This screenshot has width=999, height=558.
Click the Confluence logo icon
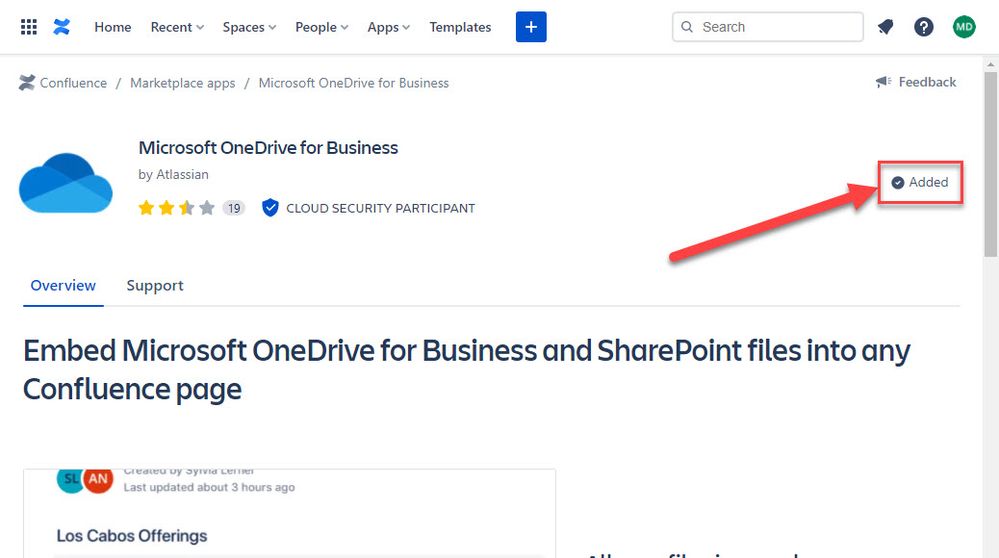click(62, 27)
